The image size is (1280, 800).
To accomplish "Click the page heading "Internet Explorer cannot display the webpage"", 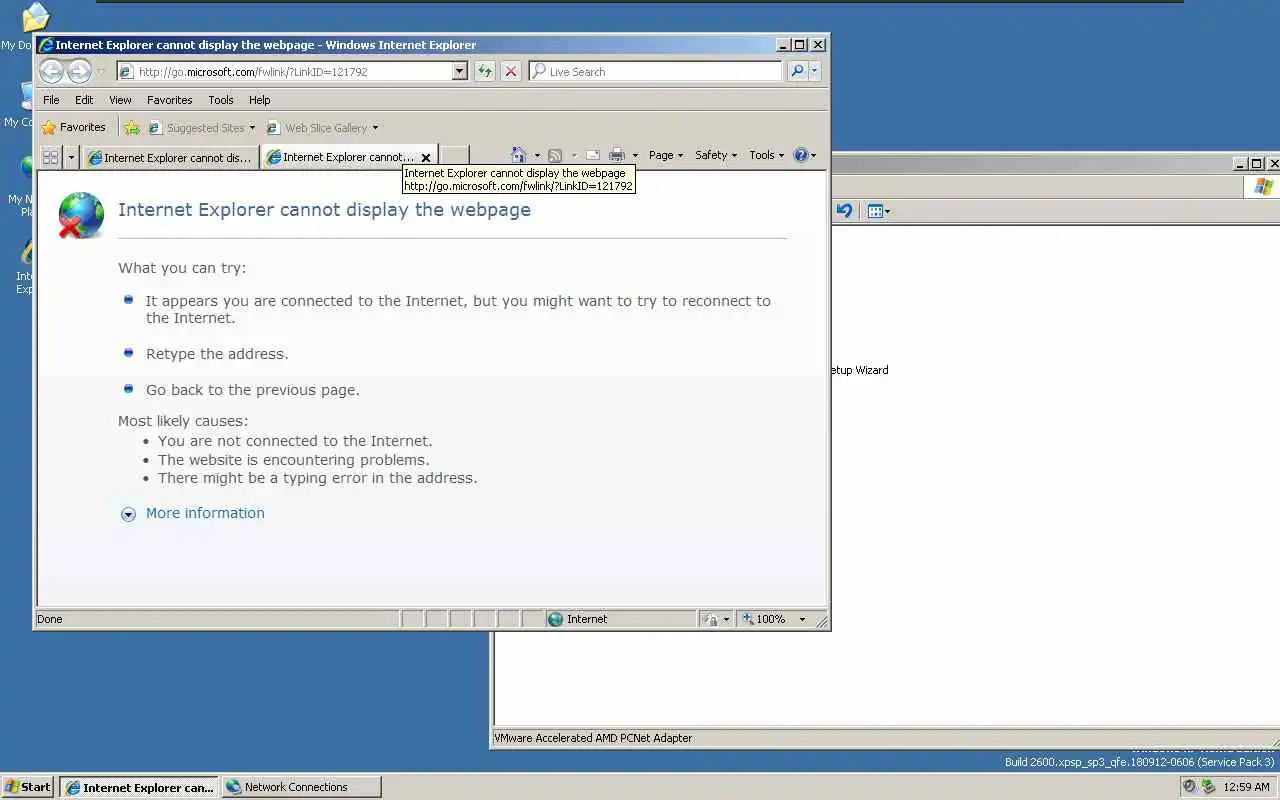I will (x=324, y=210).
